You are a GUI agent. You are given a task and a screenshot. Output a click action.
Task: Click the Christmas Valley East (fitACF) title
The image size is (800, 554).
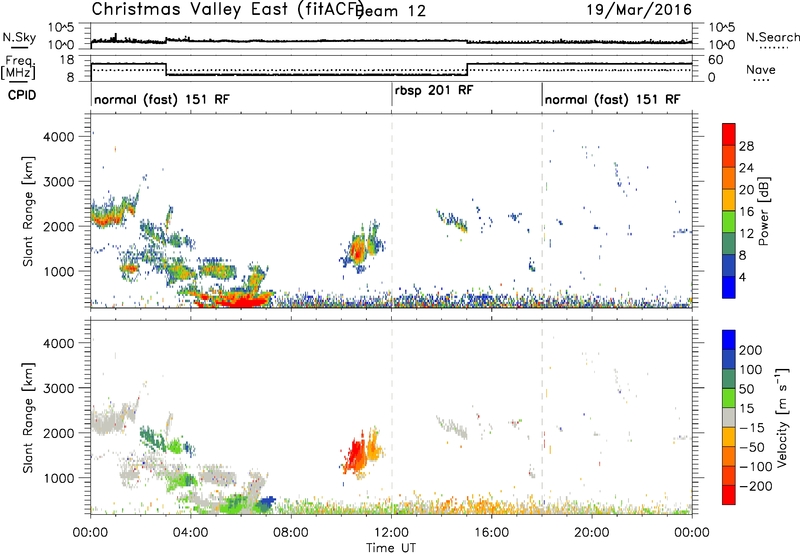pos(228,10)
